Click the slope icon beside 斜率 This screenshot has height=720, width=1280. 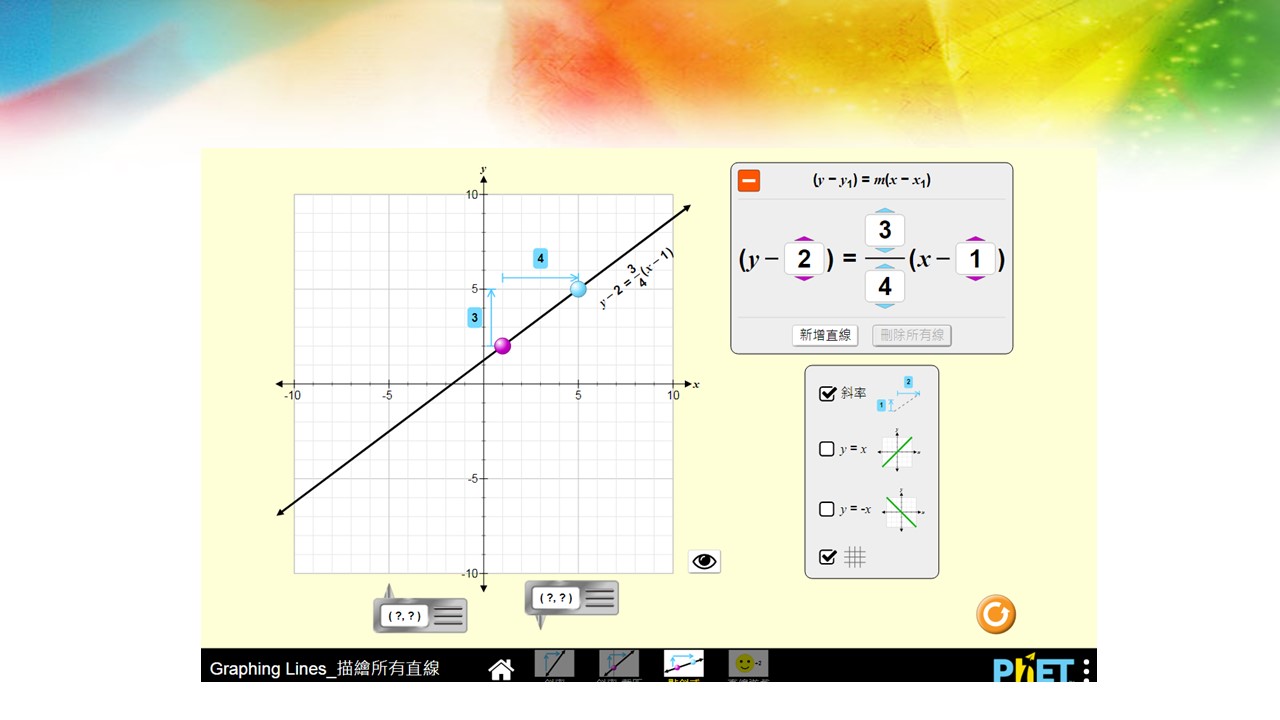898,394
